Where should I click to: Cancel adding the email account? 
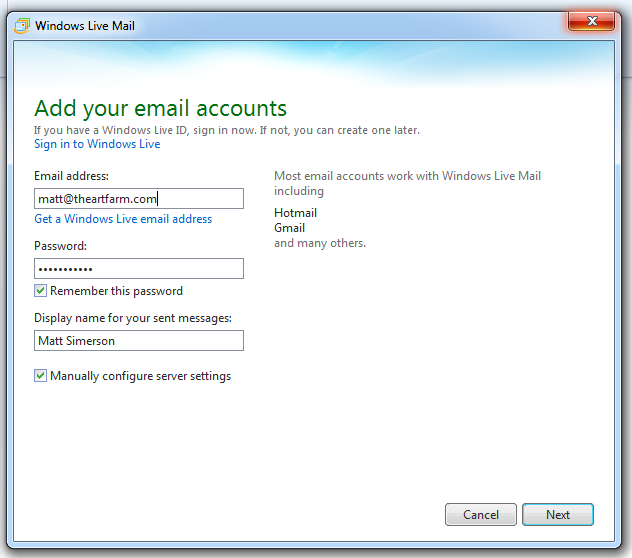tap(480, 514)
